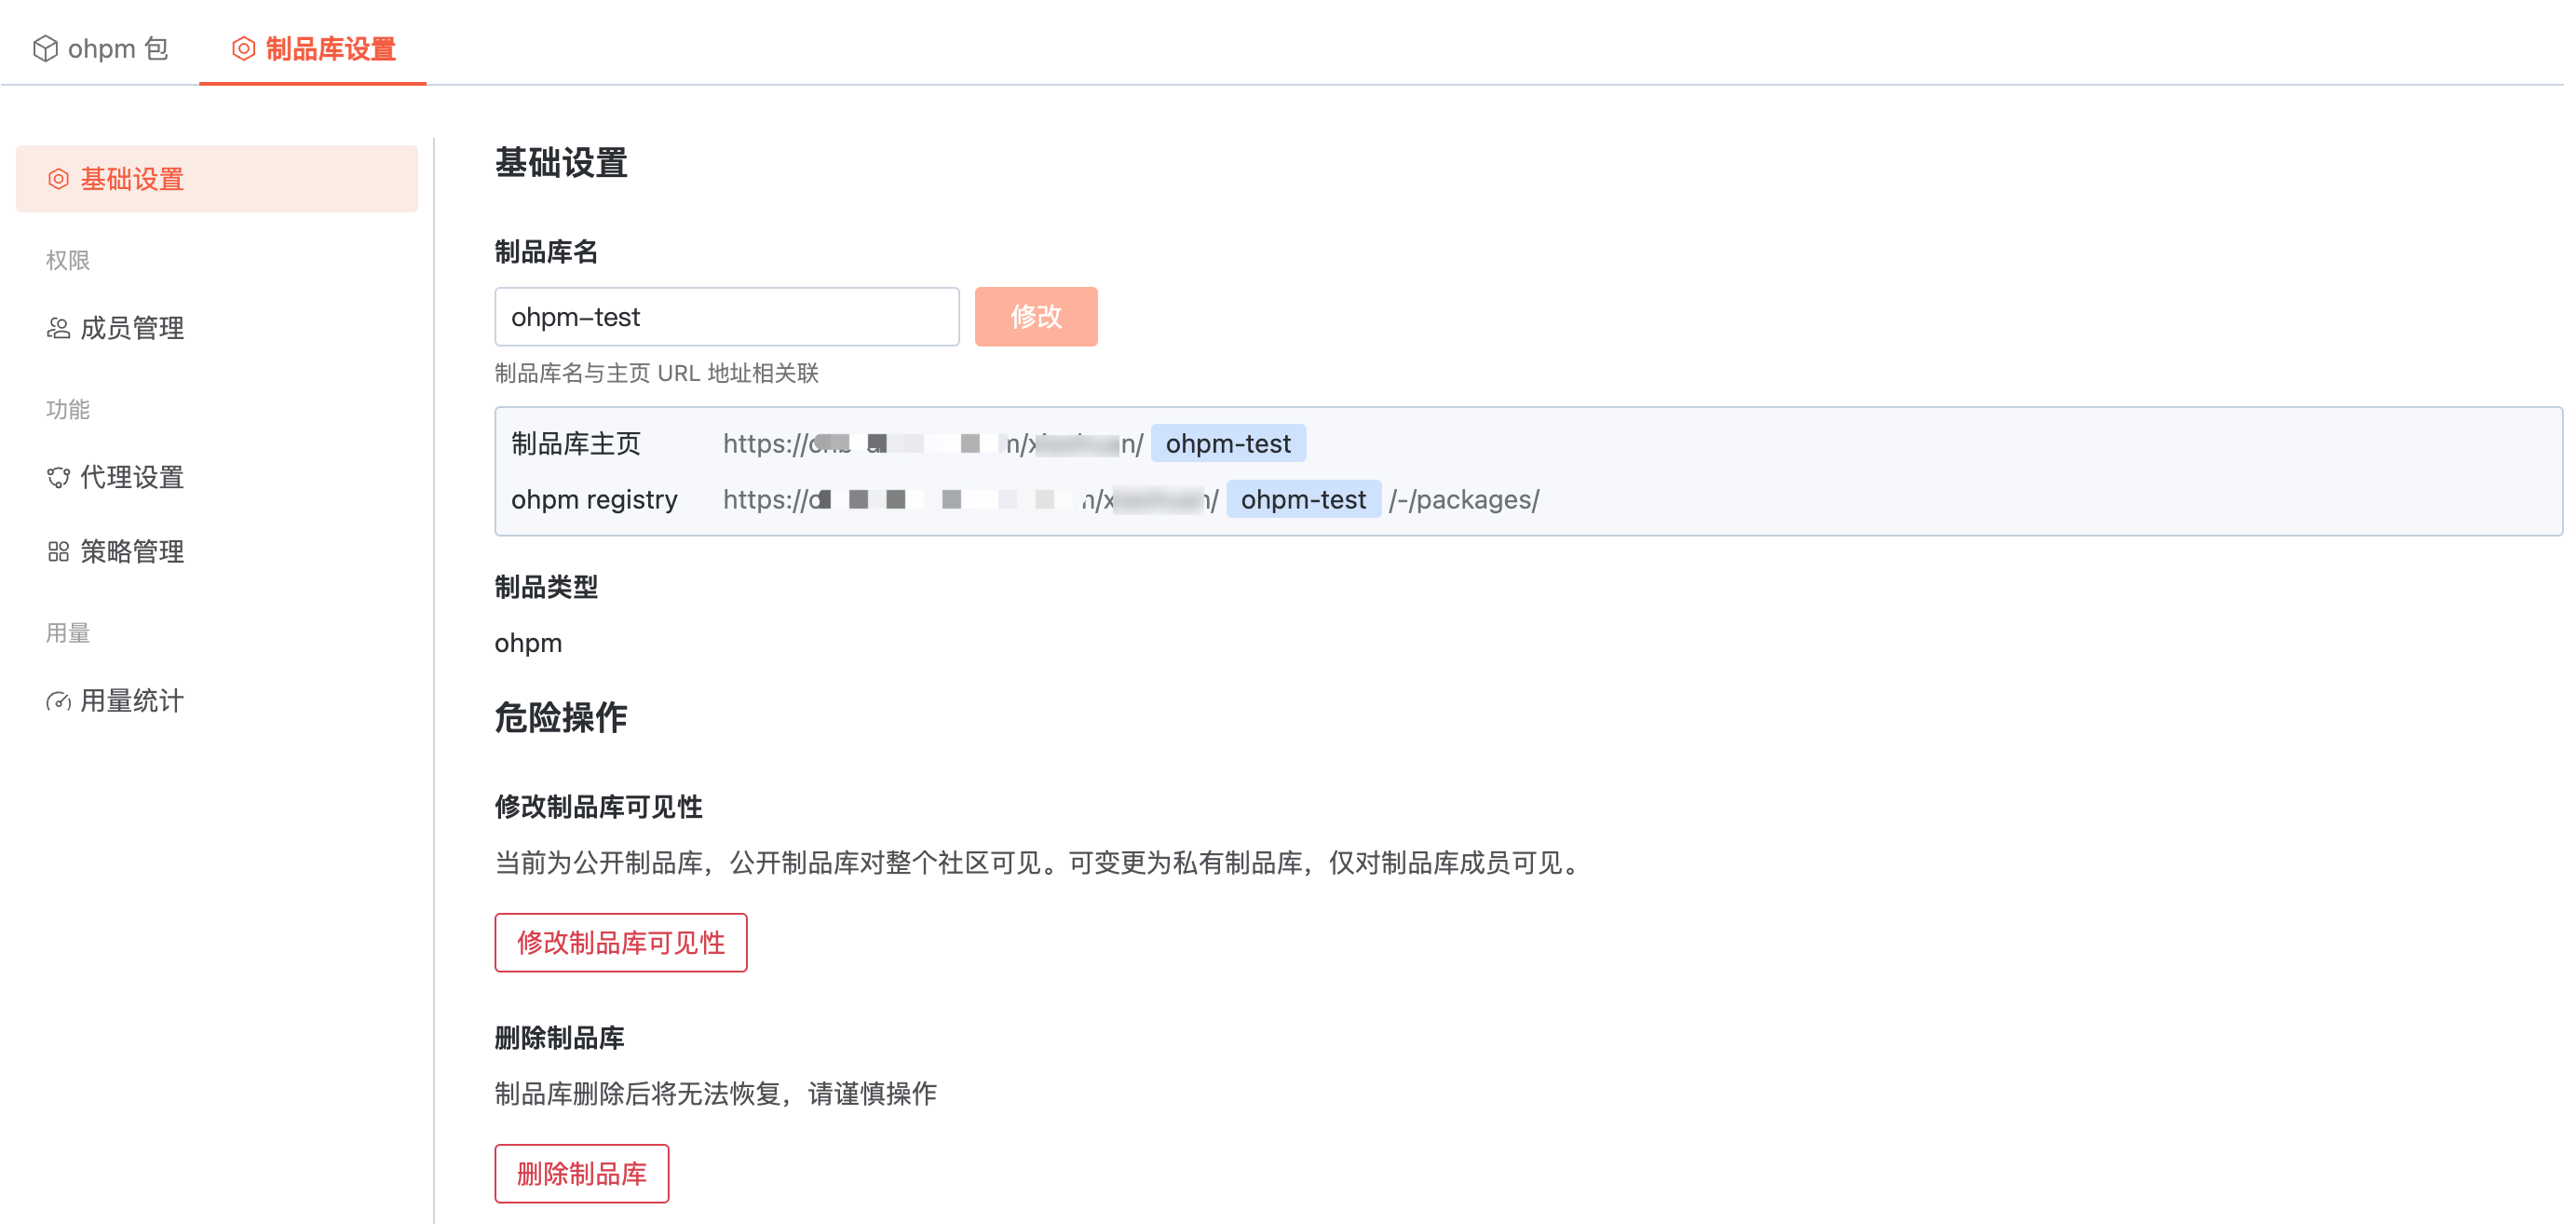The height and width of the screenshot is (1224, 2576).
Task: Switch to the ohpm 包 tab
Action: point(100,48)
